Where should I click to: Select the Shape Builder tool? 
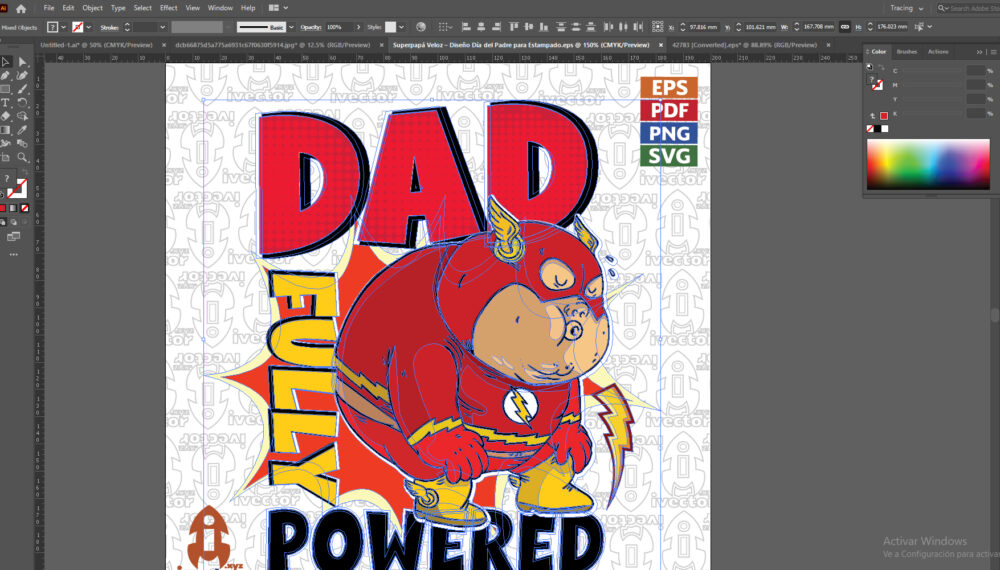[22, 116]
